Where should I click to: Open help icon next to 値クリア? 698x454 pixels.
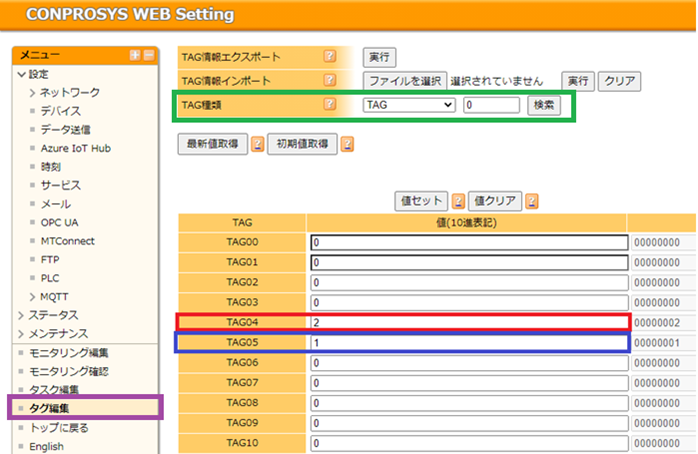tap(532, 201)
